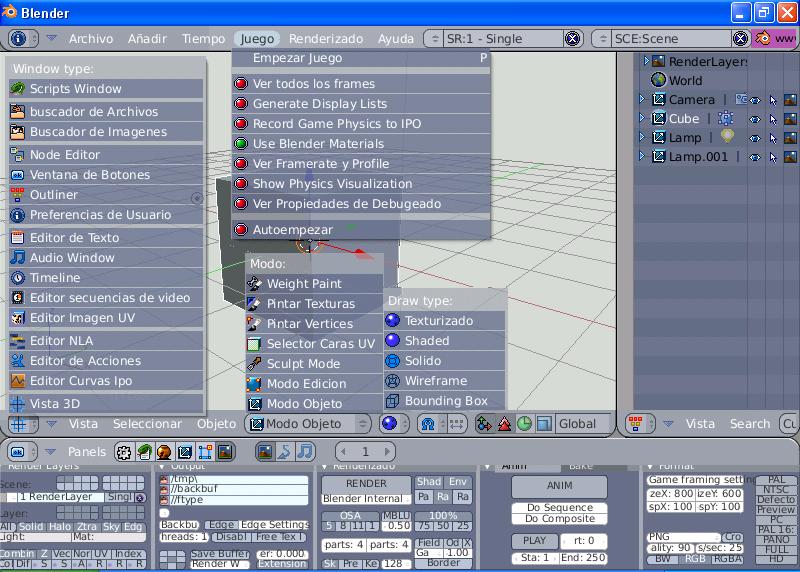The image size is (800, 572).
Task: Click the quality 90 value field
Action: [x=670, y=548]
